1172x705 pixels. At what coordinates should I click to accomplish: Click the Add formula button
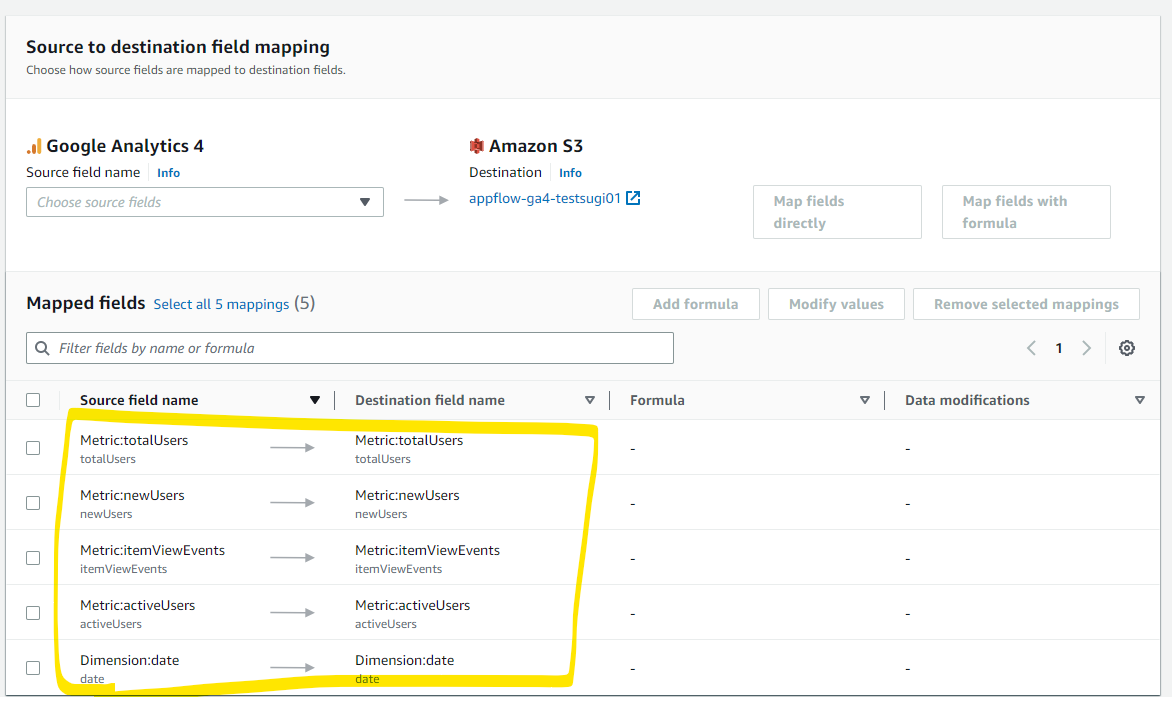tap(696, 304)
